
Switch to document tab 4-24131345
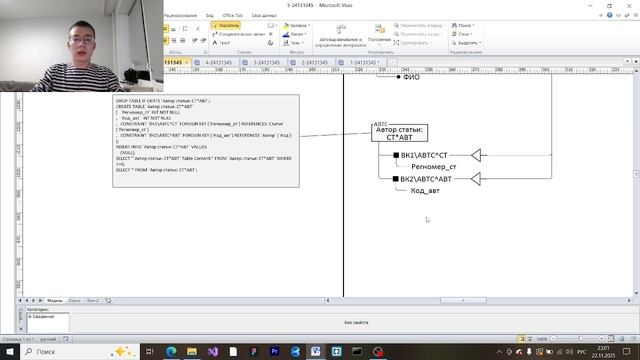point(215,62)
